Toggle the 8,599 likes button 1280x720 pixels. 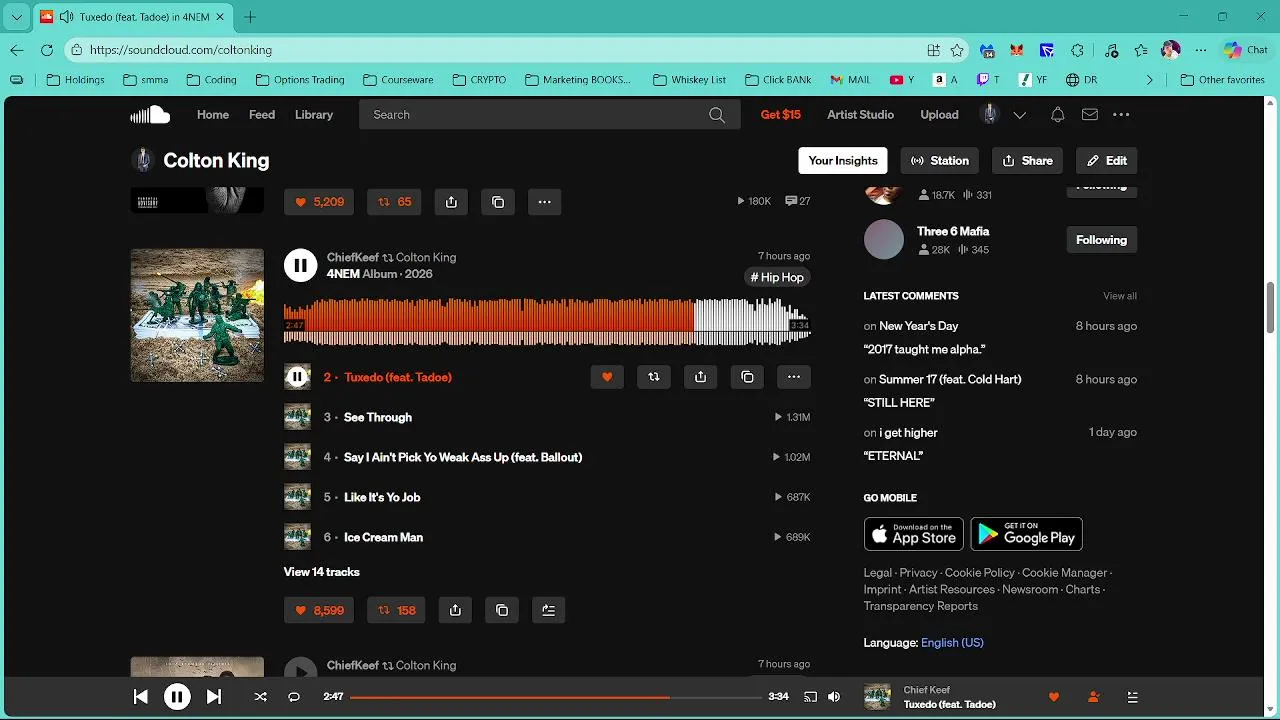(x=319, y=610)
